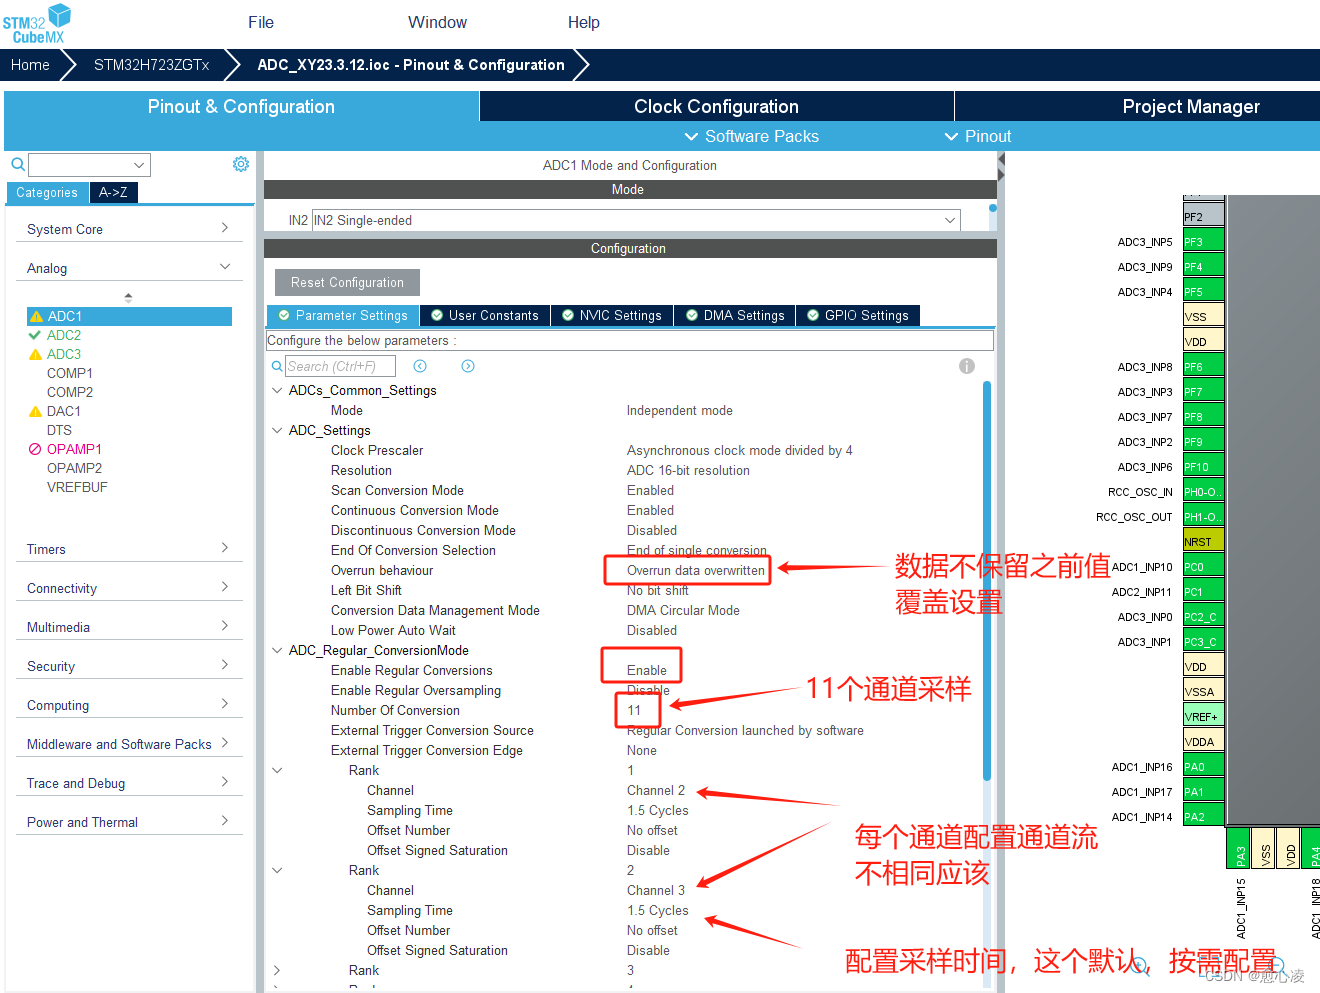The height and width of the screenshot is (993, 1320).
Task: Click the Channel 2 value of Rank 1
Action: [x=656, y=790]
